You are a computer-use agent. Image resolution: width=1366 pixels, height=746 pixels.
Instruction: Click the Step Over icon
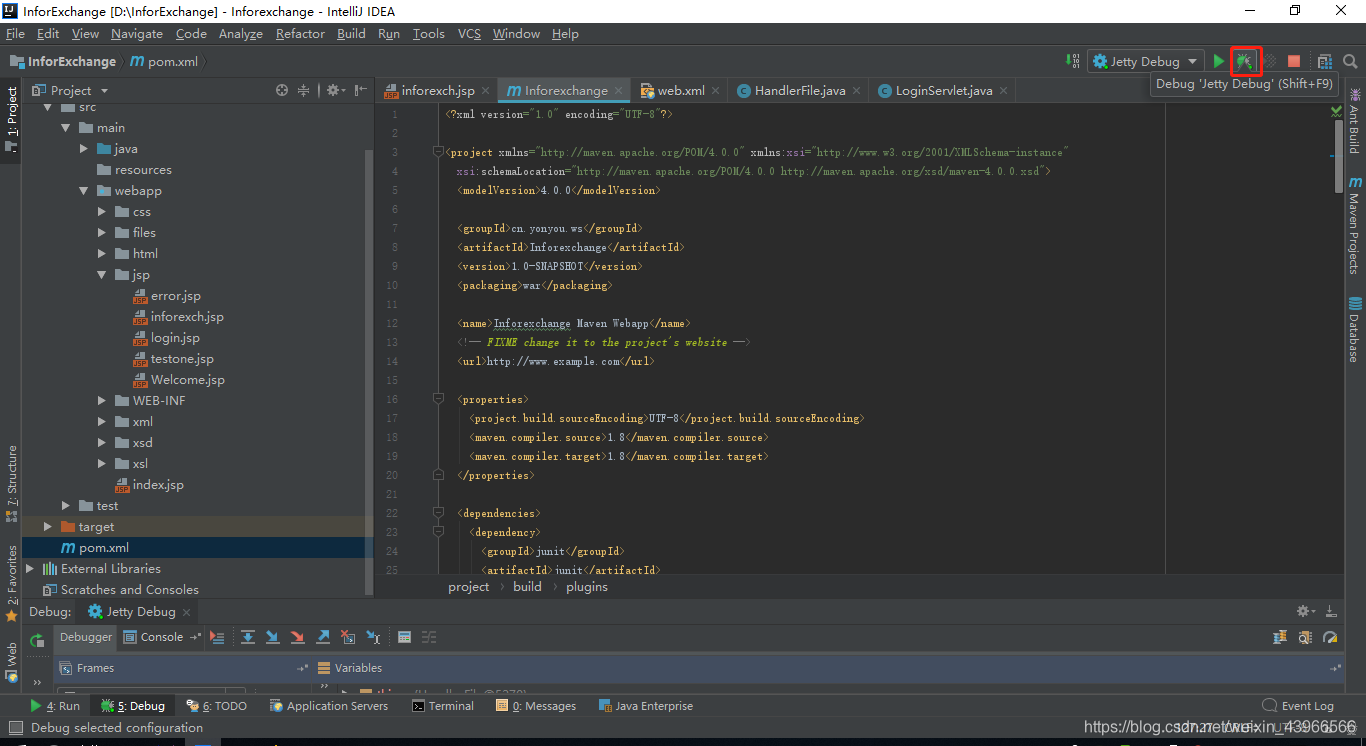click(x=247, y=637)
